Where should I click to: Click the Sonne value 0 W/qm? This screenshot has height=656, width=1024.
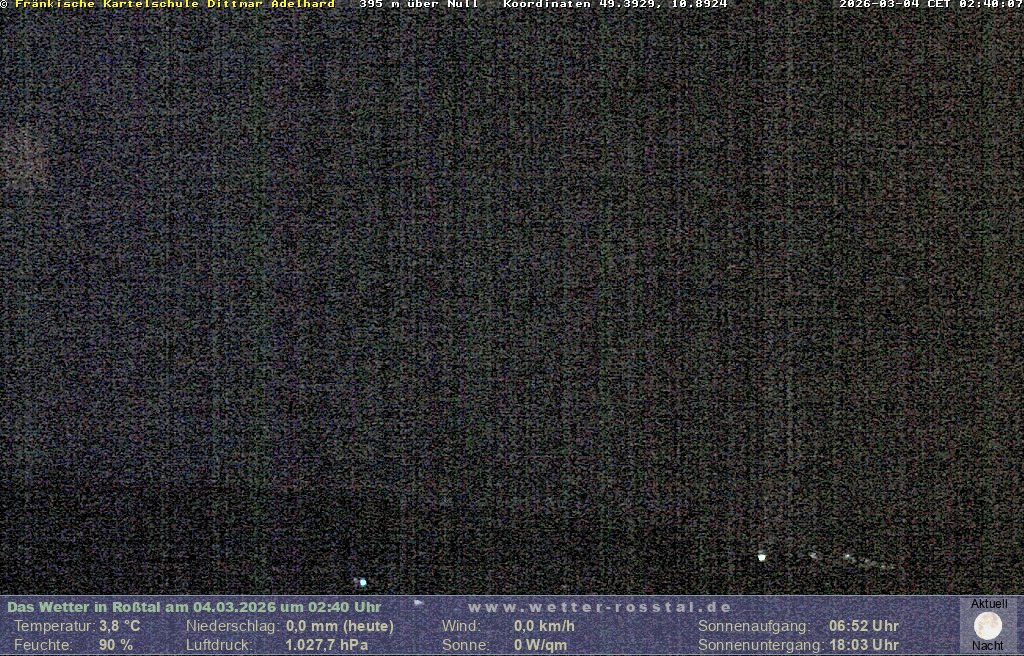tap(540, 645)
